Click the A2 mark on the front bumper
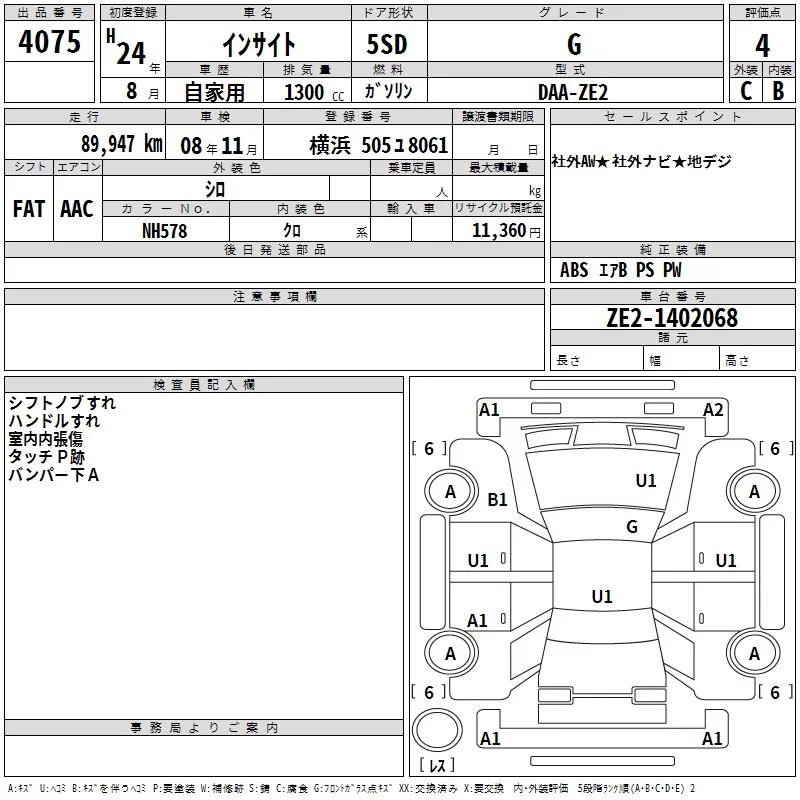The width and height of the screenshot is (800, 800). (x=713, y=409)
